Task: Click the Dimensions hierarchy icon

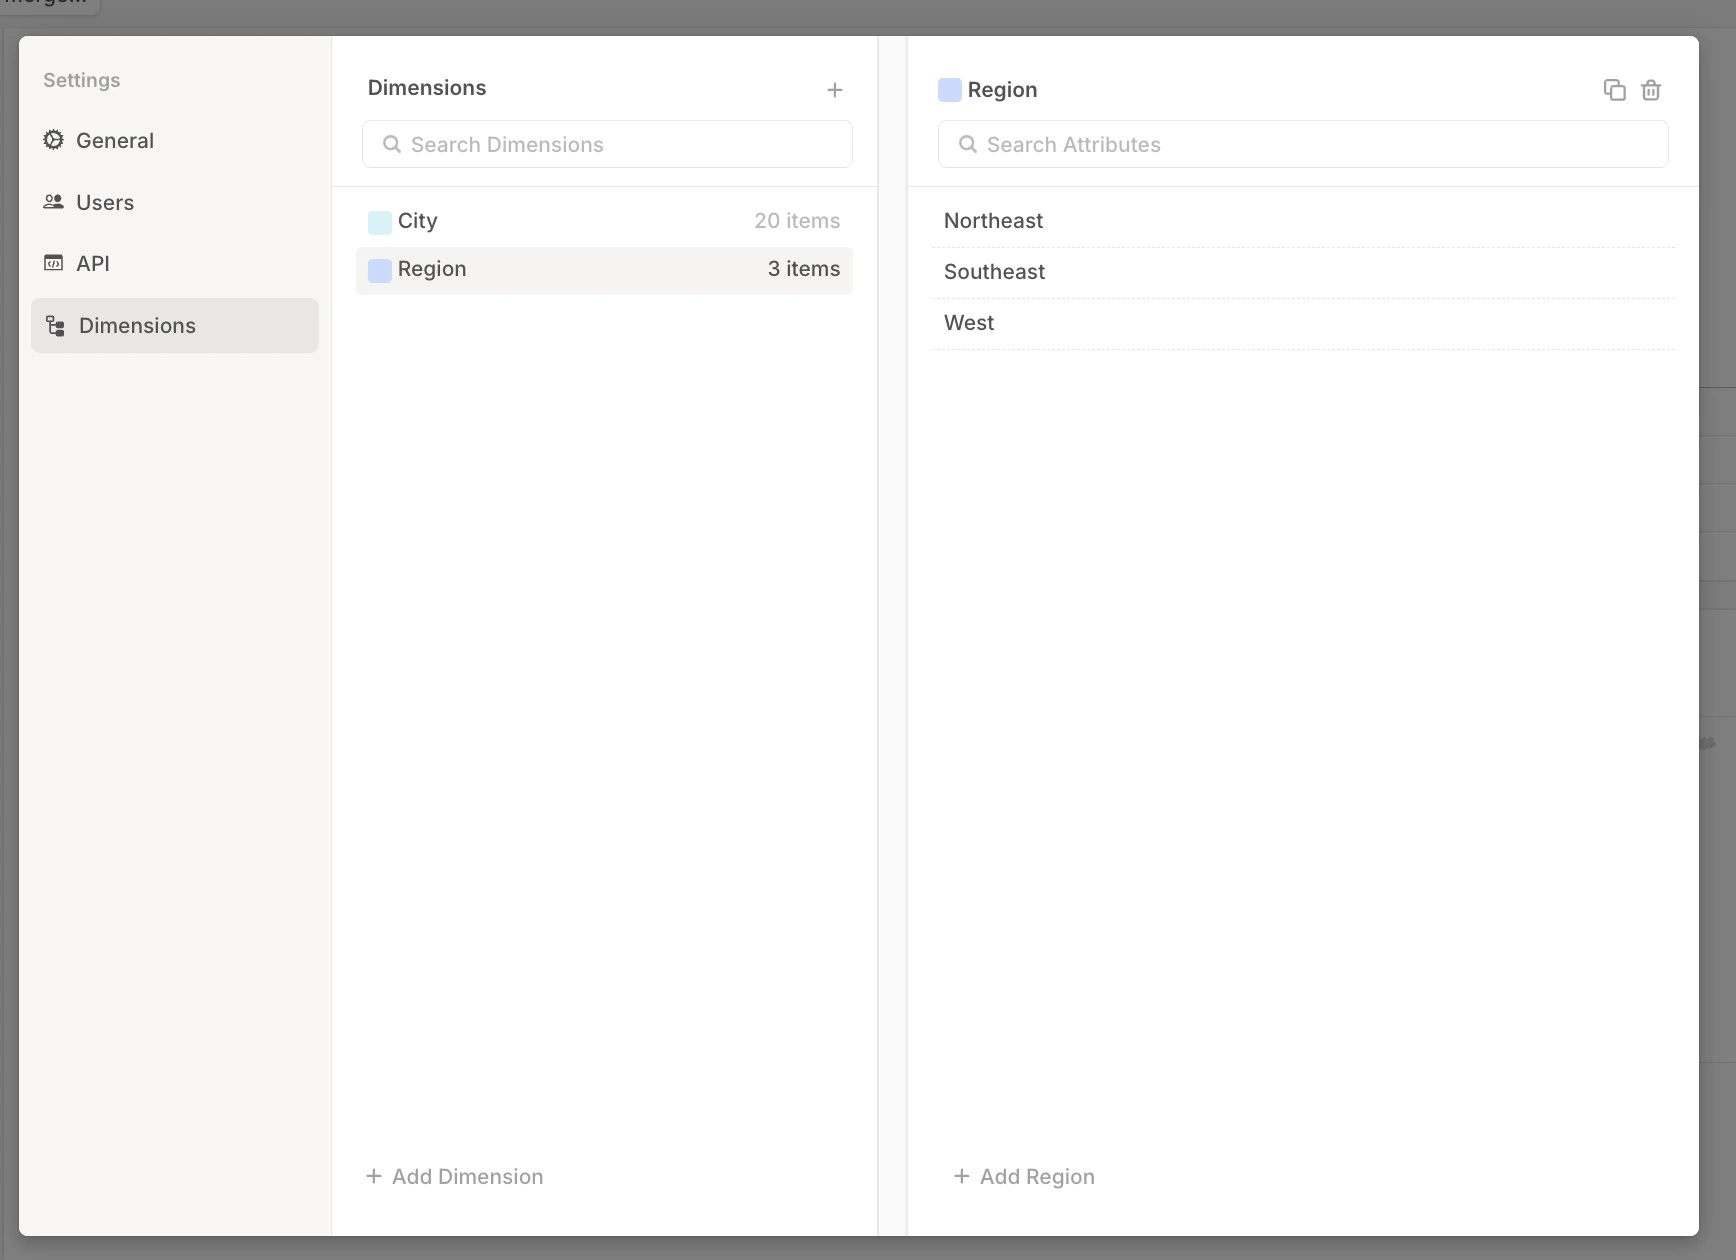Action: [55, 325]
